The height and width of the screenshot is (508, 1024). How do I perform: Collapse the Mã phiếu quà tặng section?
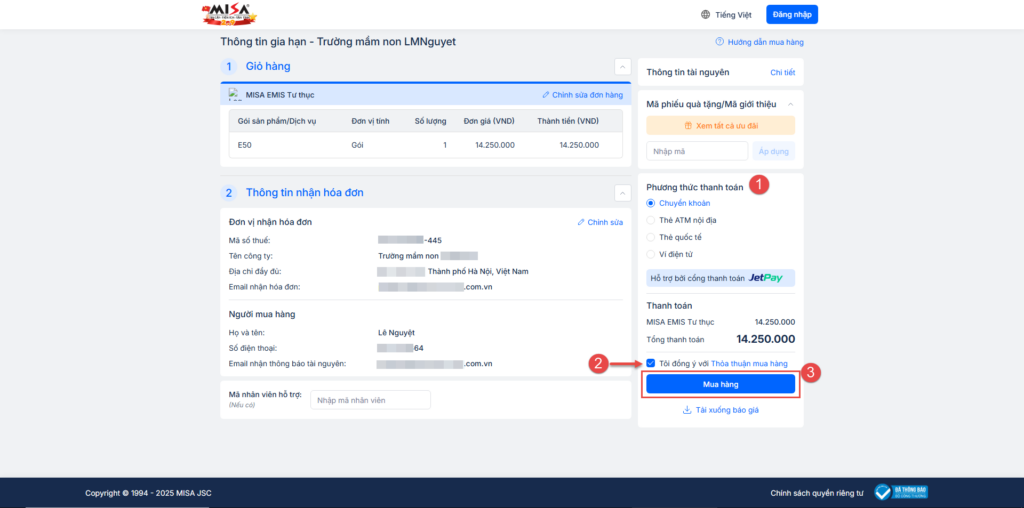pos(790,104)
